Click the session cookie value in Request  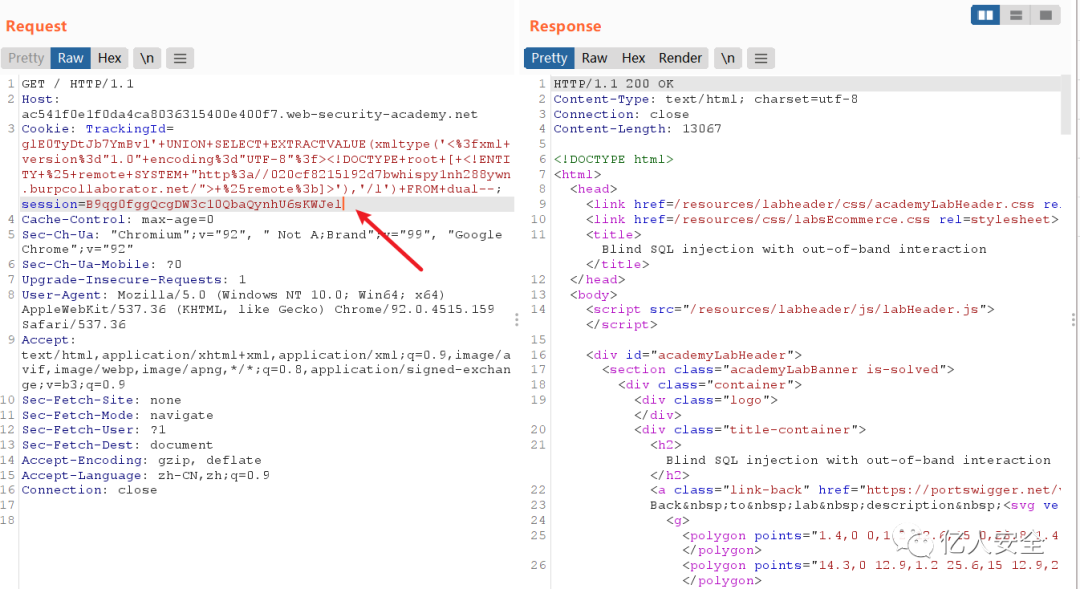pos(214,205)
